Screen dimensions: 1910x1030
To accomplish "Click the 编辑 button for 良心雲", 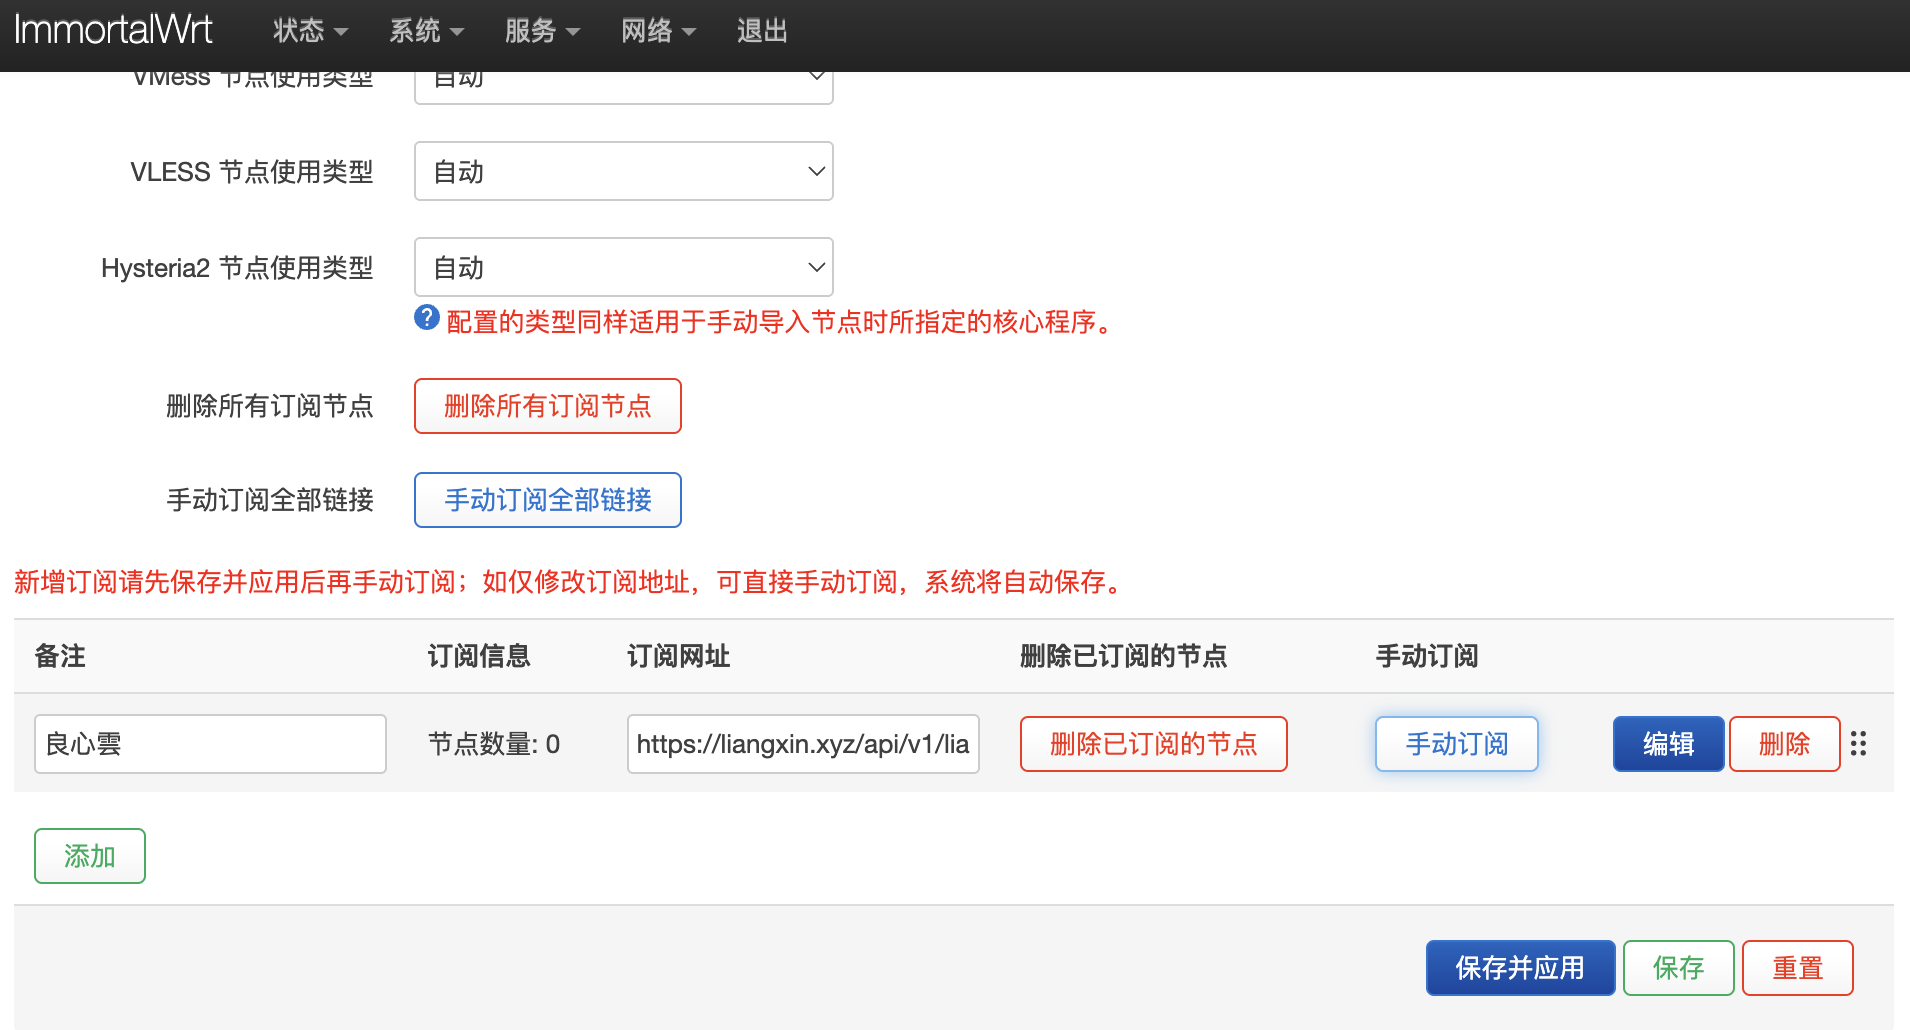I will click(1669, 744).
